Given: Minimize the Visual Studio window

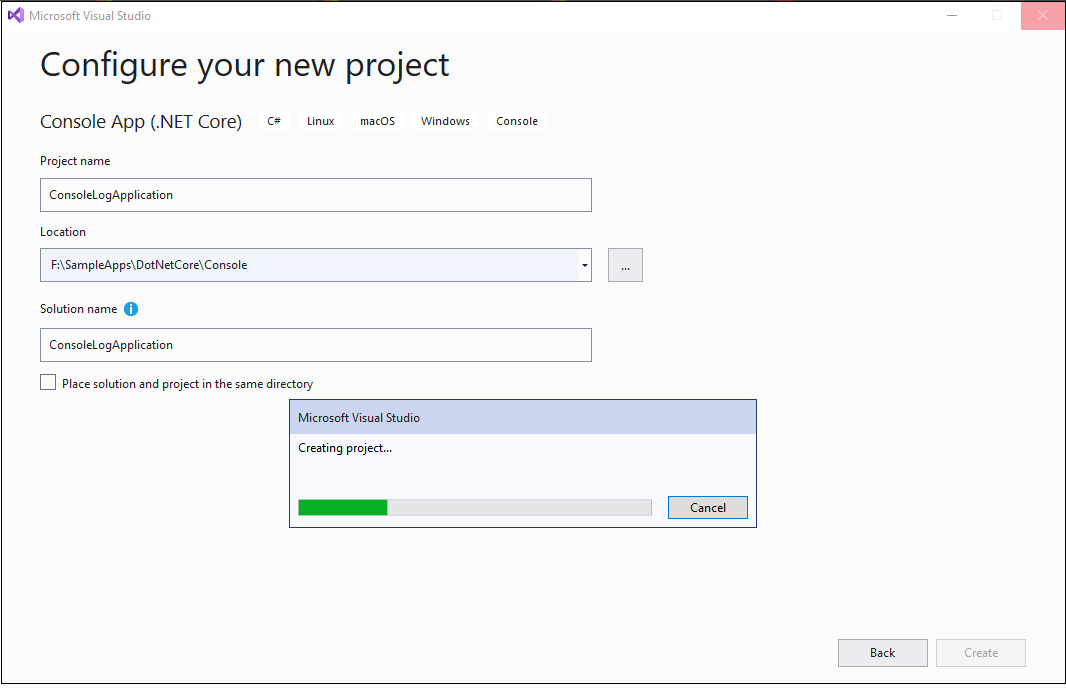Looking at the screenshot, I should (x=952, y=15).
